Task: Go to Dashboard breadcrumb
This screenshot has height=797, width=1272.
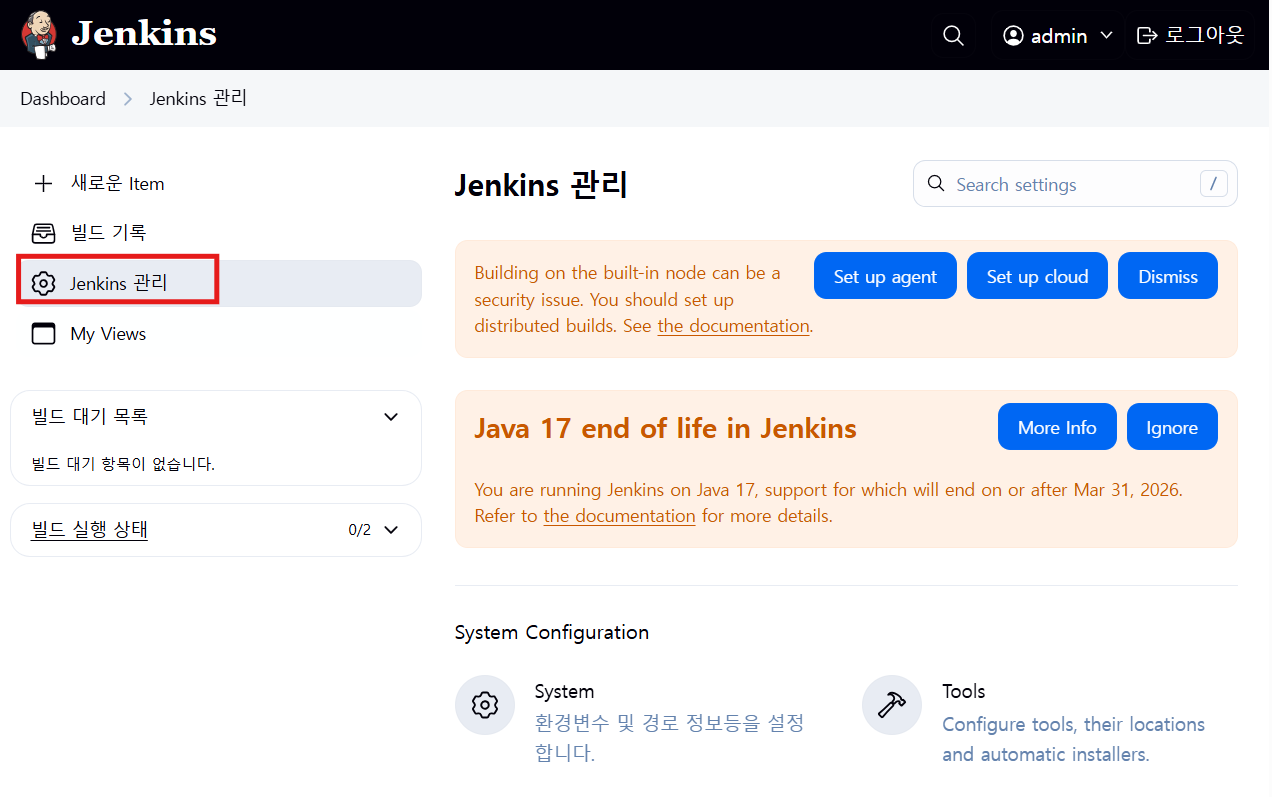Action: 63,99
